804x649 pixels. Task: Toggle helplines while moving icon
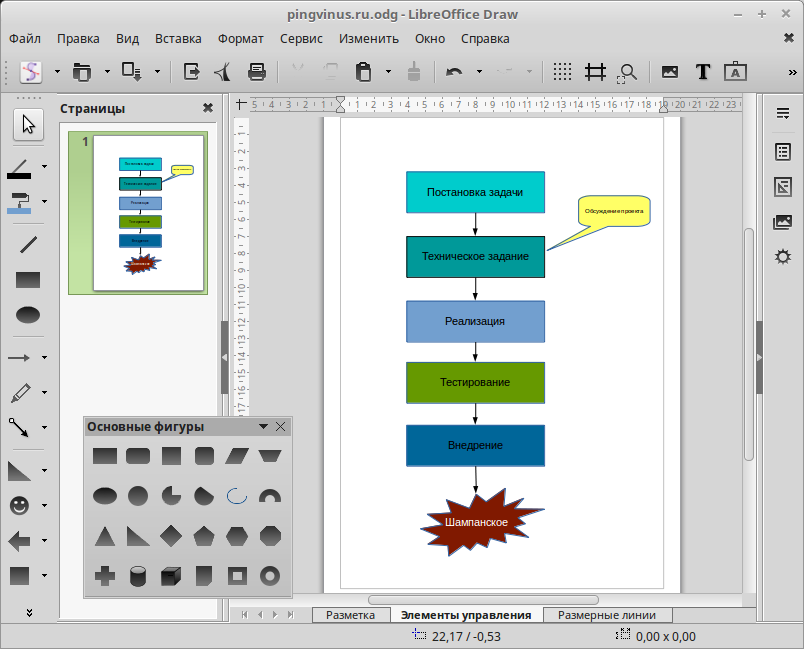pyautogui.click(x=596, y=71)
